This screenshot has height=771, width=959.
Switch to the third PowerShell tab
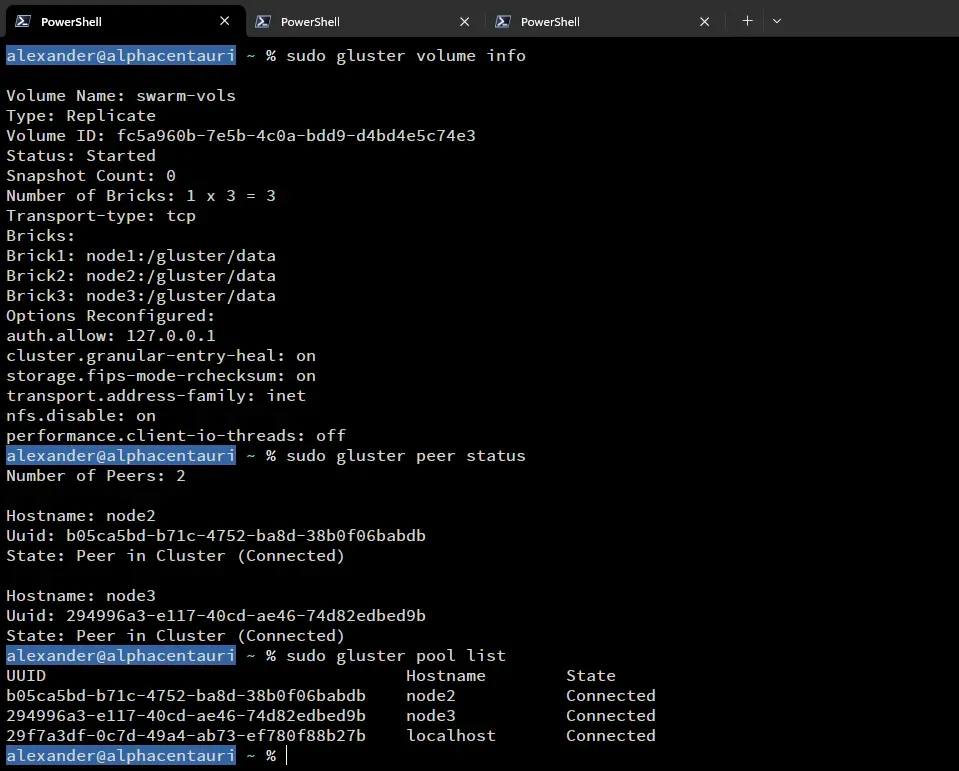[x=550, y=21]
